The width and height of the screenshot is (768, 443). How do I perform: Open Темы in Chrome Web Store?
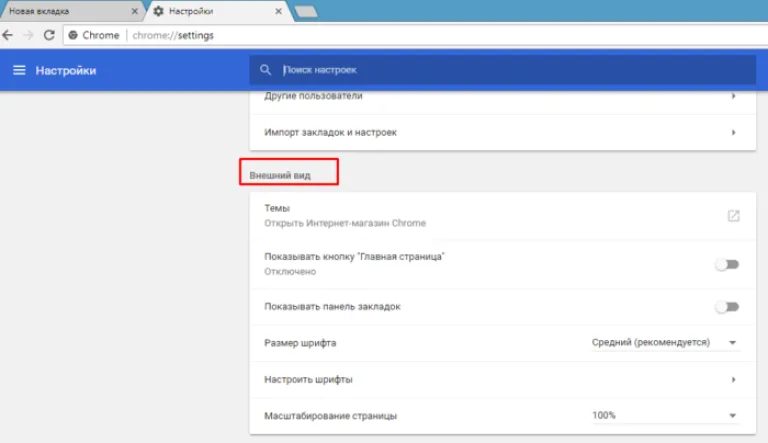[503, 216]
